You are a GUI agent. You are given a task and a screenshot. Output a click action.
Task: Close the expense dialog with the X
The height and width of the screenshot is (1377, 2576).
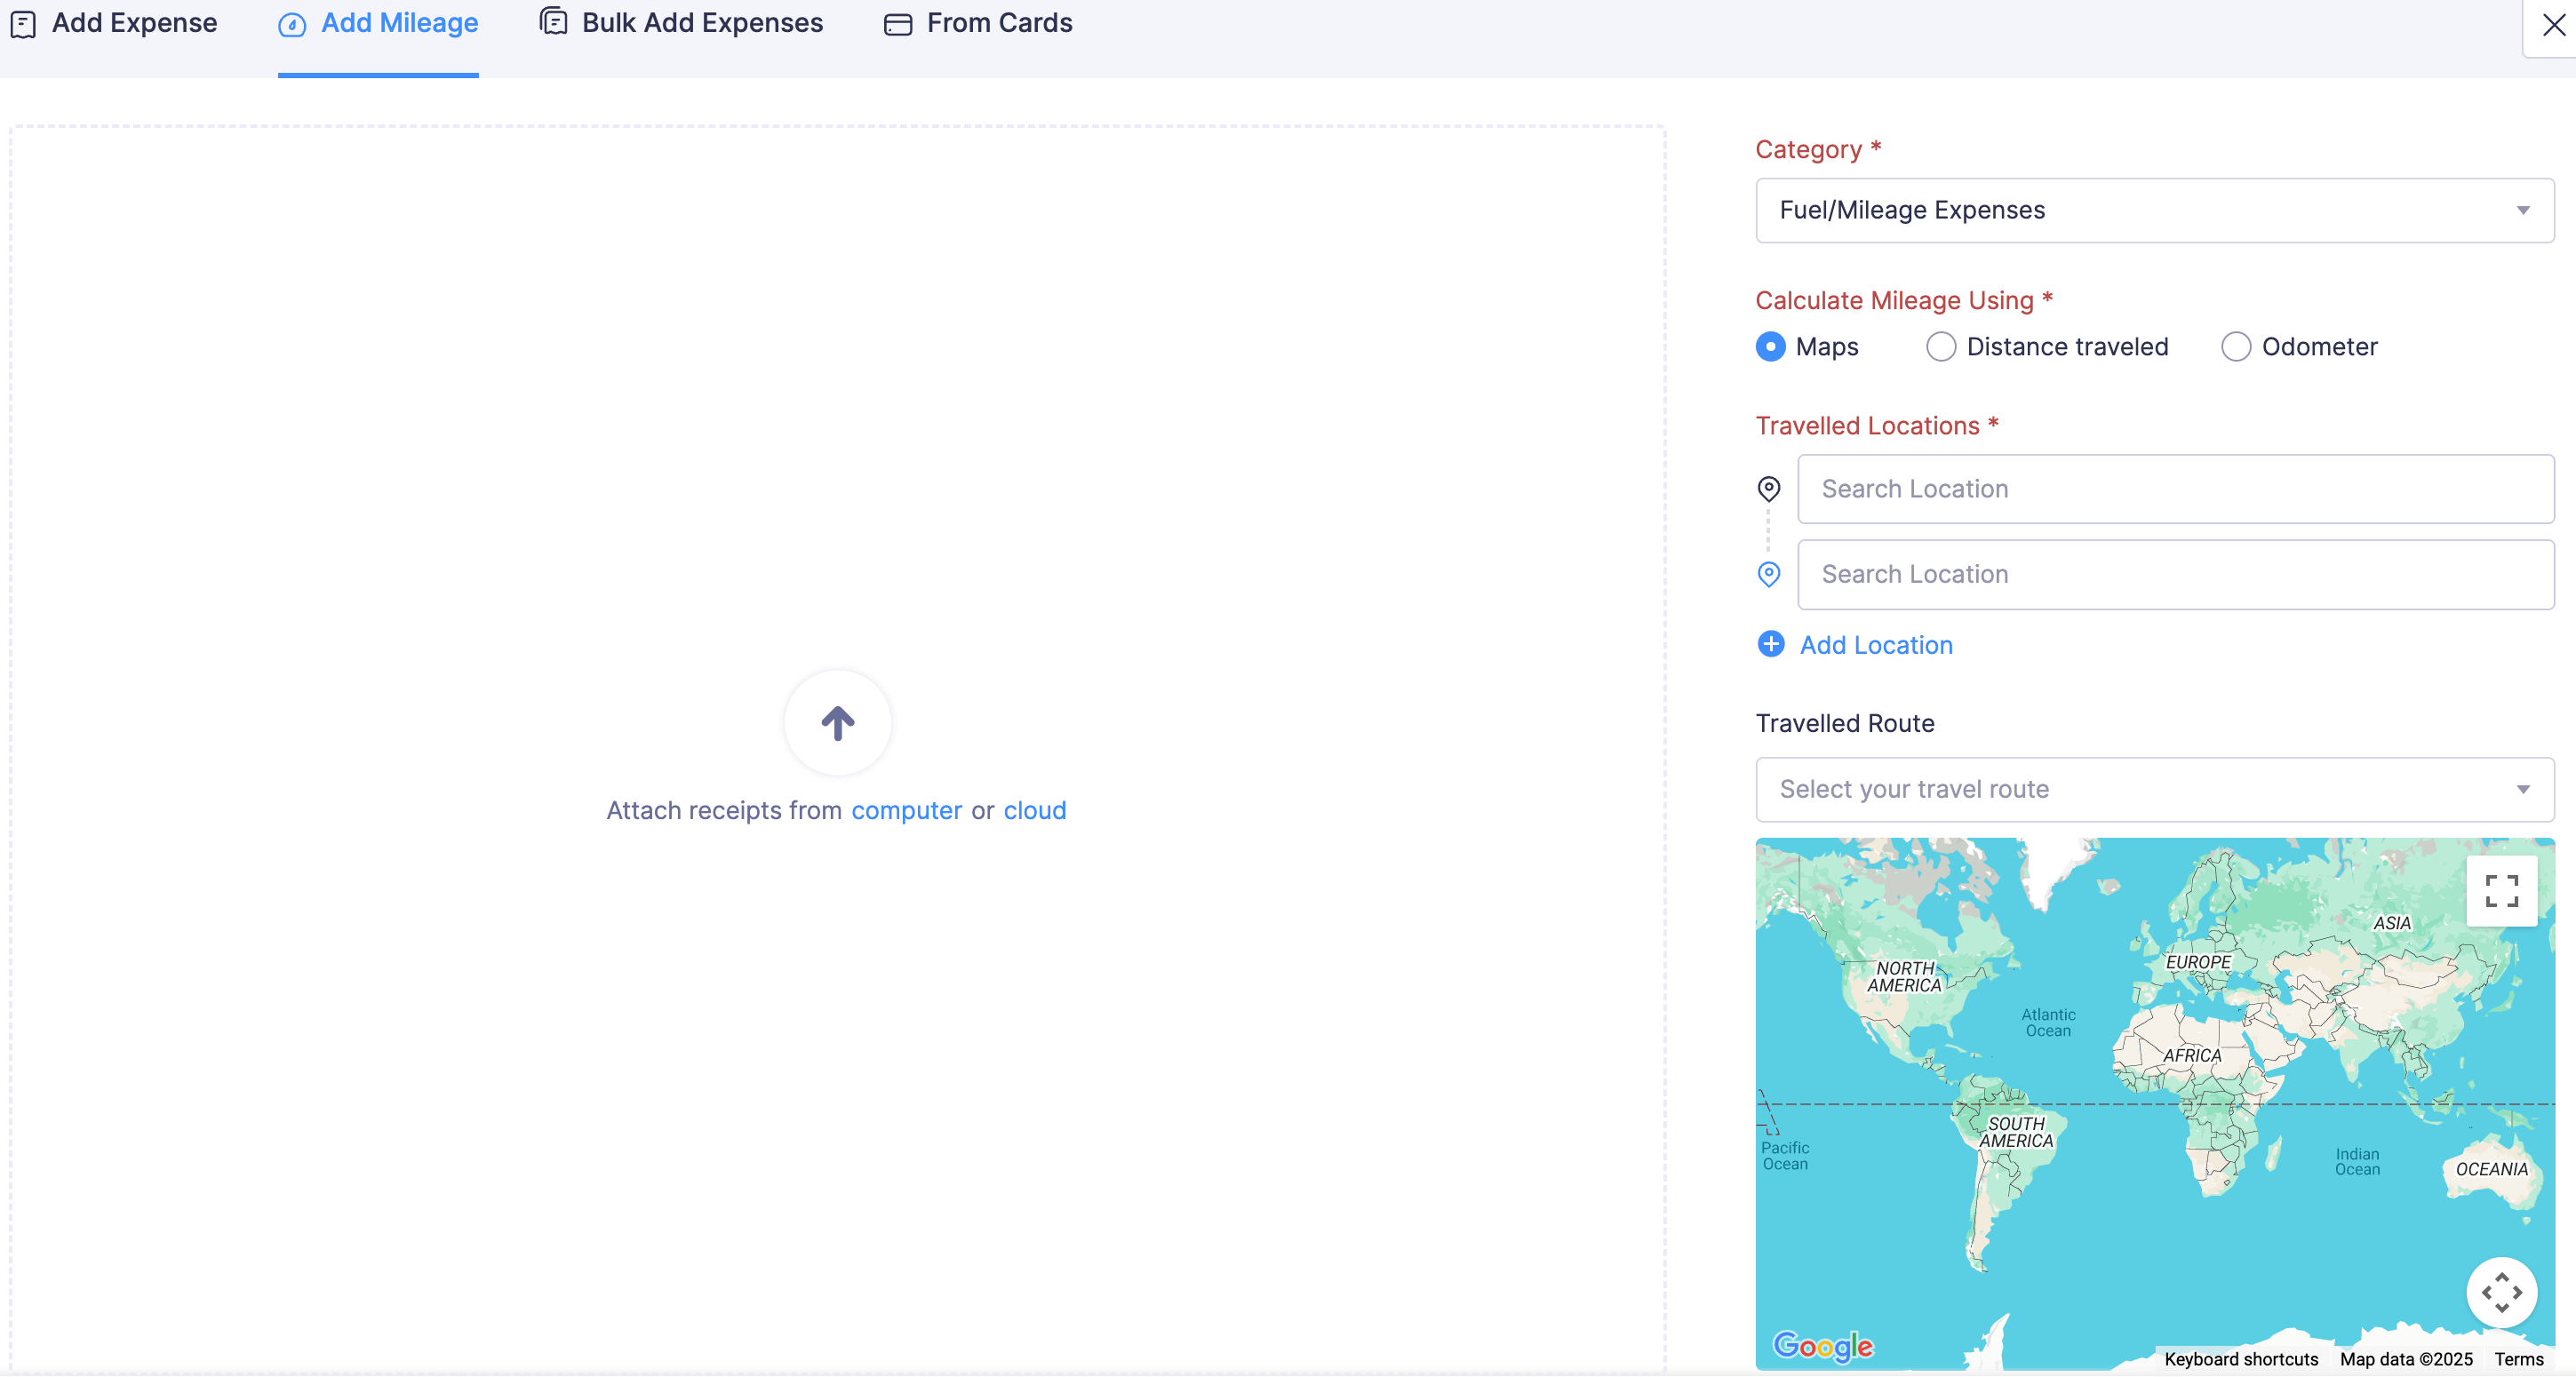2553,25
